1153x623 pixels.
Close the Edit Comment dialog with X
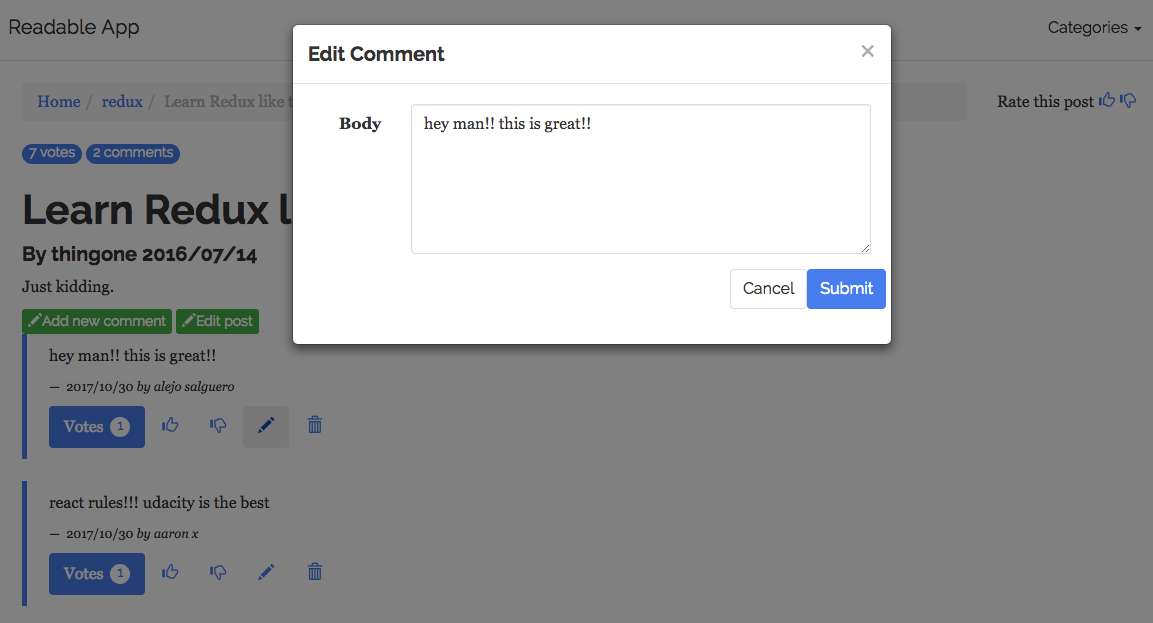pyautogui.click(x=868, y=51)
